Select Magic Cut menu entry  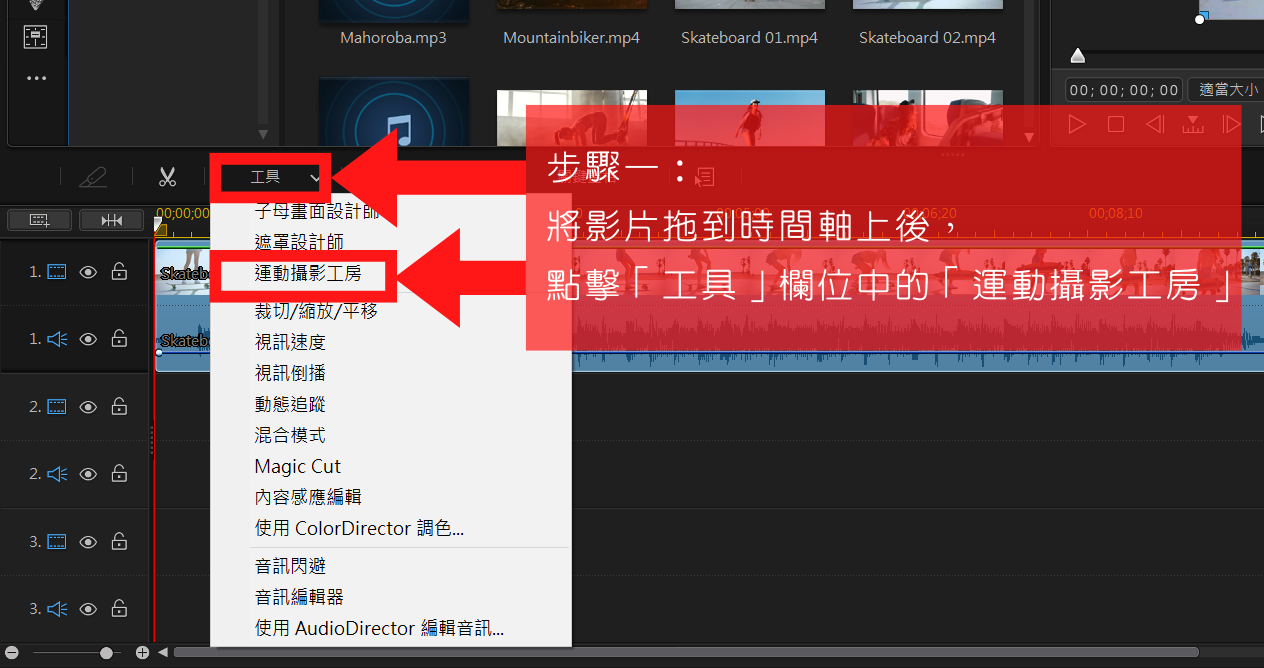[298, 466]
